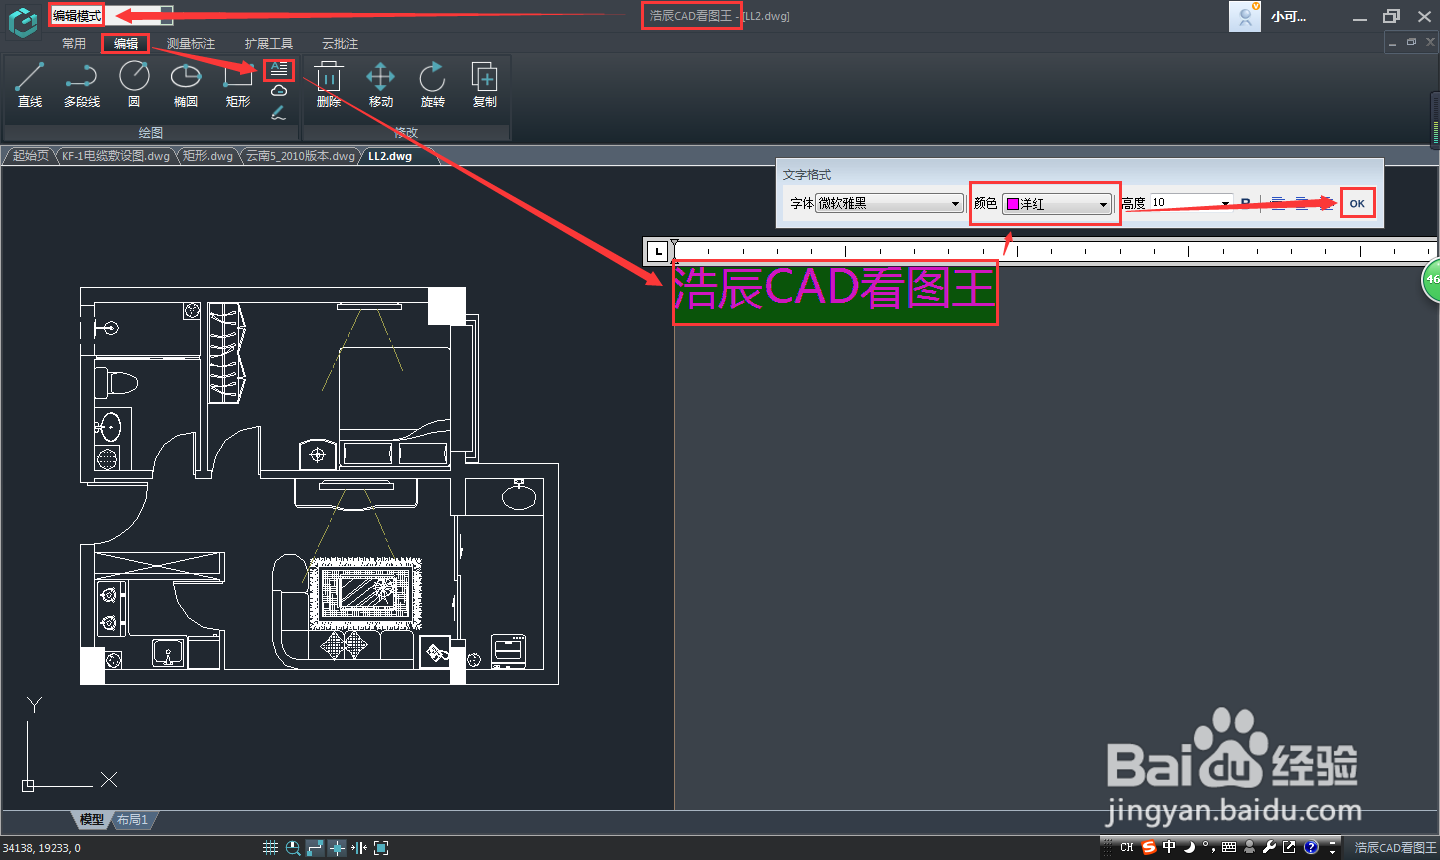Confirm text with the OK button
1440x860 pixels.
coord(1357,203)
